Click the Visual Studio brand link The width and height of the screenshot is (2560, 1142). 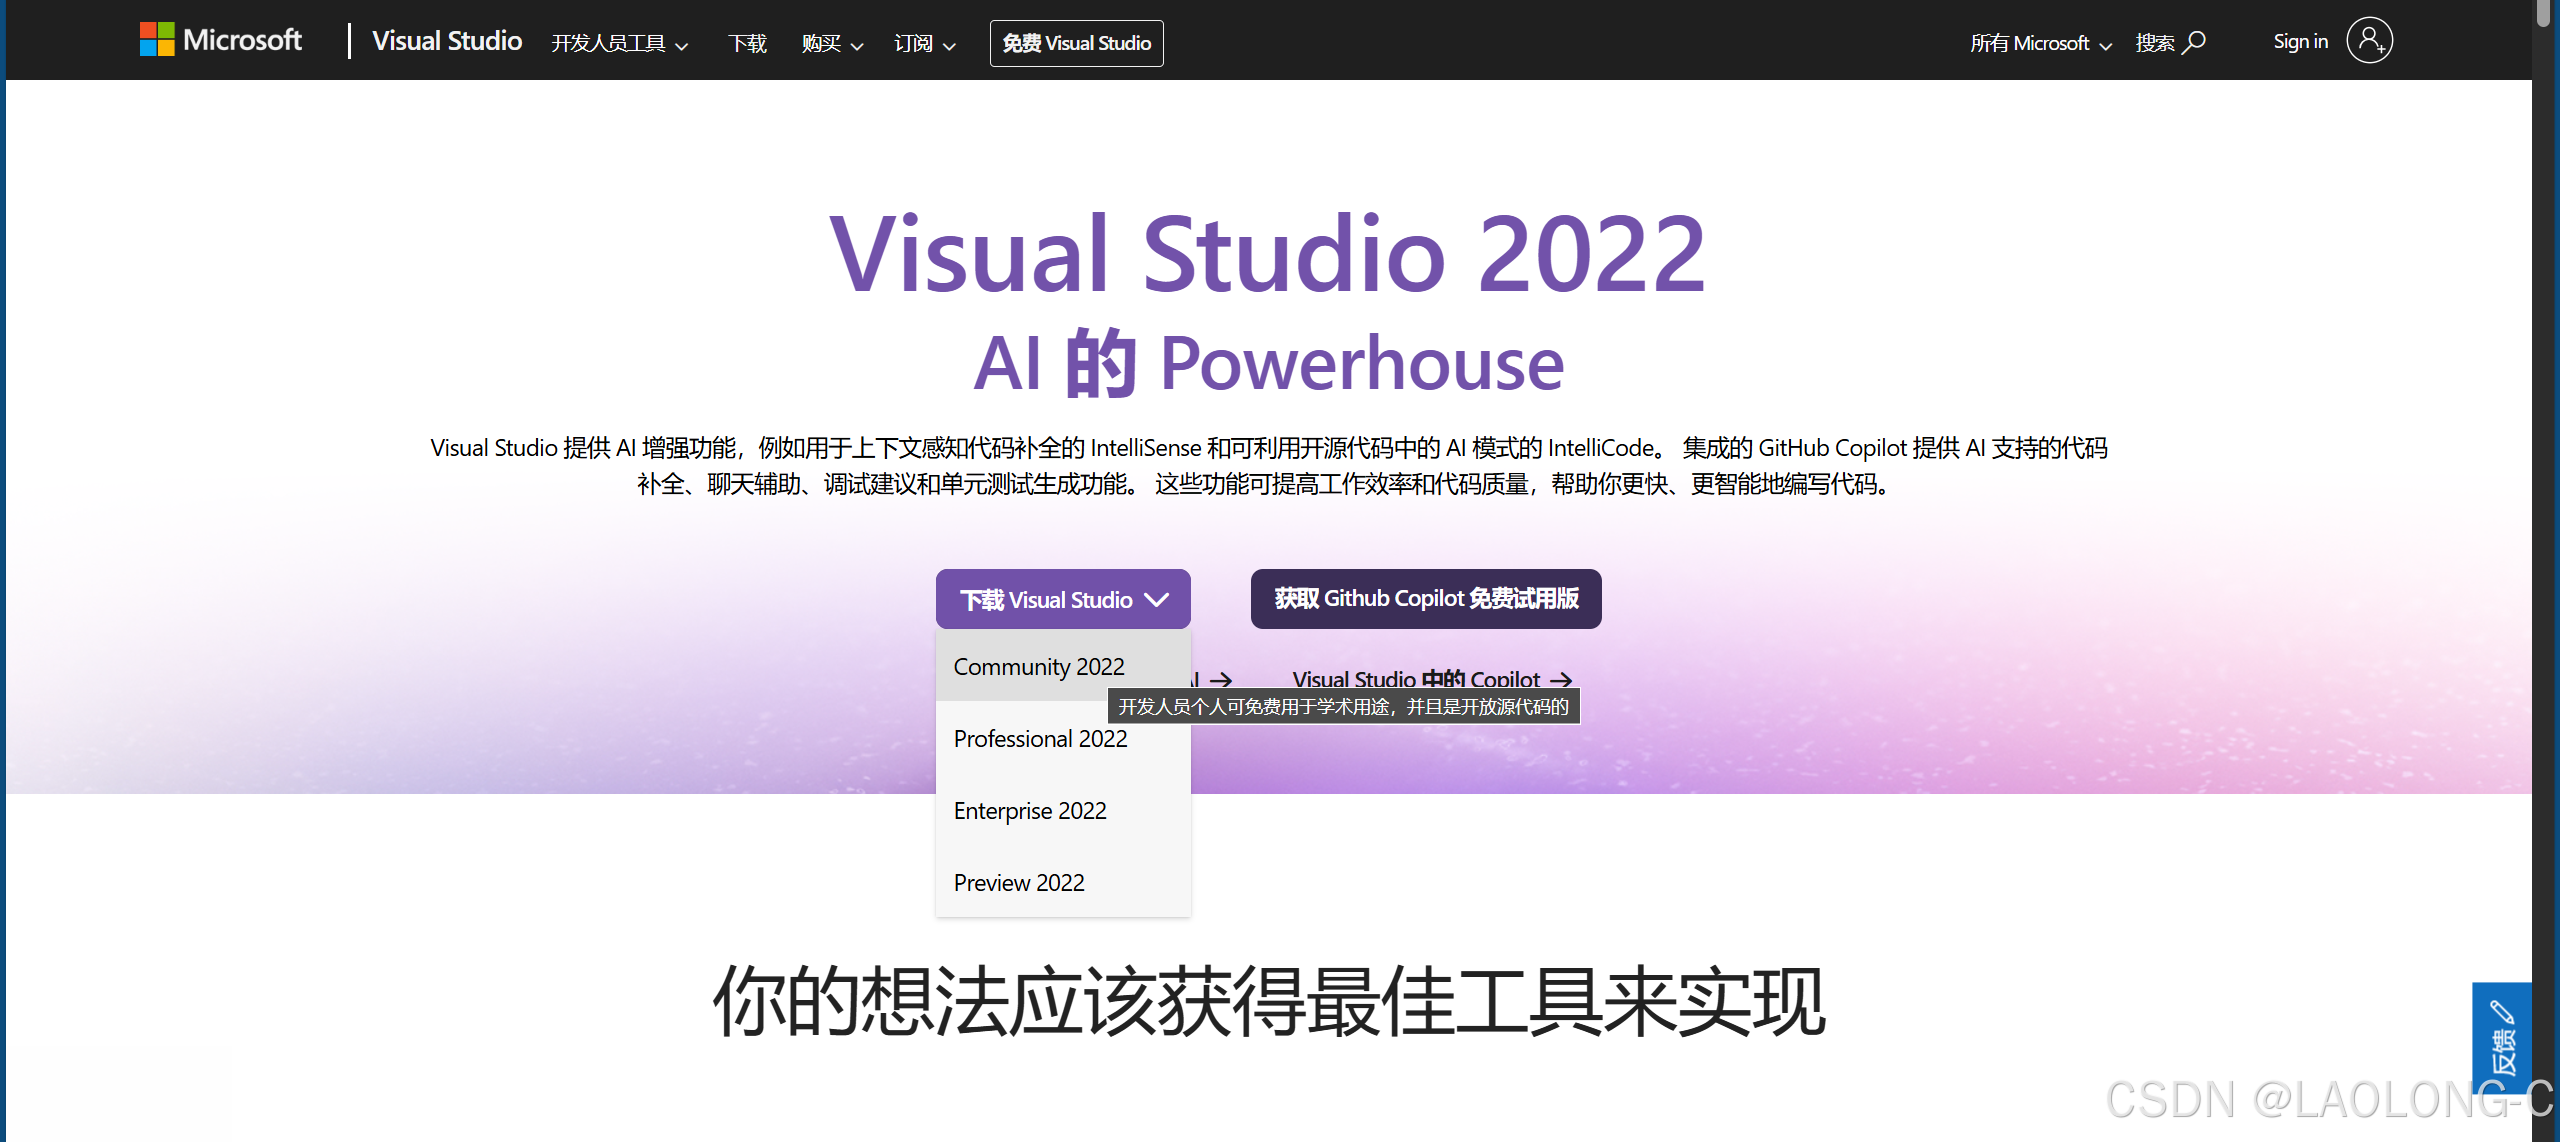tap(447, 41)
